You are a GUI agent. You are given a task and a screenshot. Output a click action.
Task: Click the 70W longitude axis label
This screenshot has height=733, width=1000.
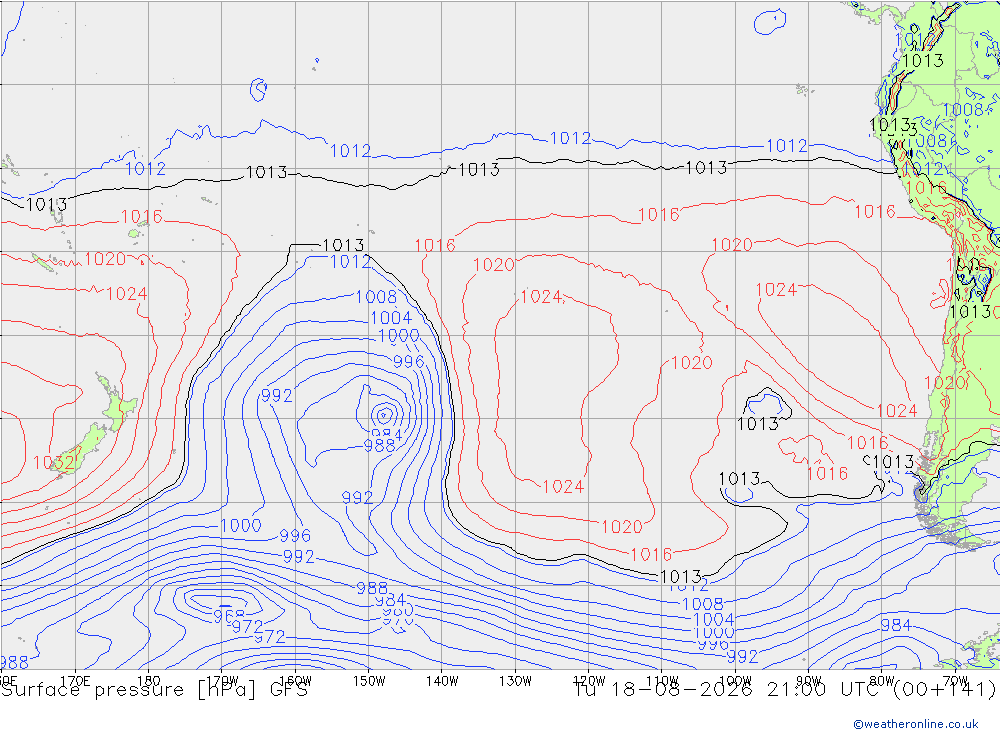point(955,681)
